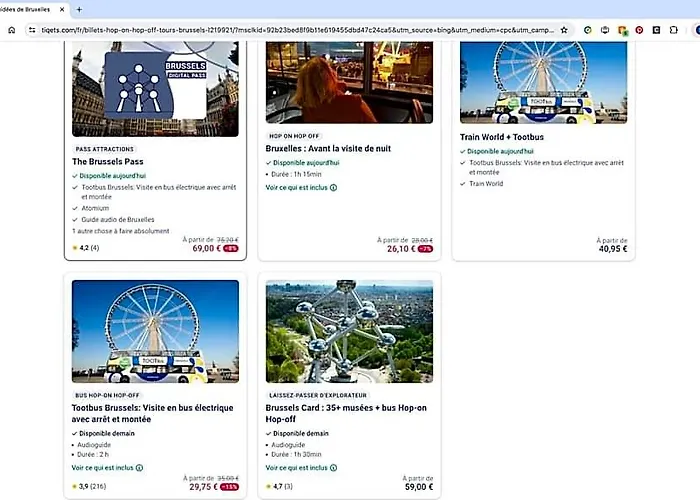Click the browser home icon

click(x=12, y=30)
